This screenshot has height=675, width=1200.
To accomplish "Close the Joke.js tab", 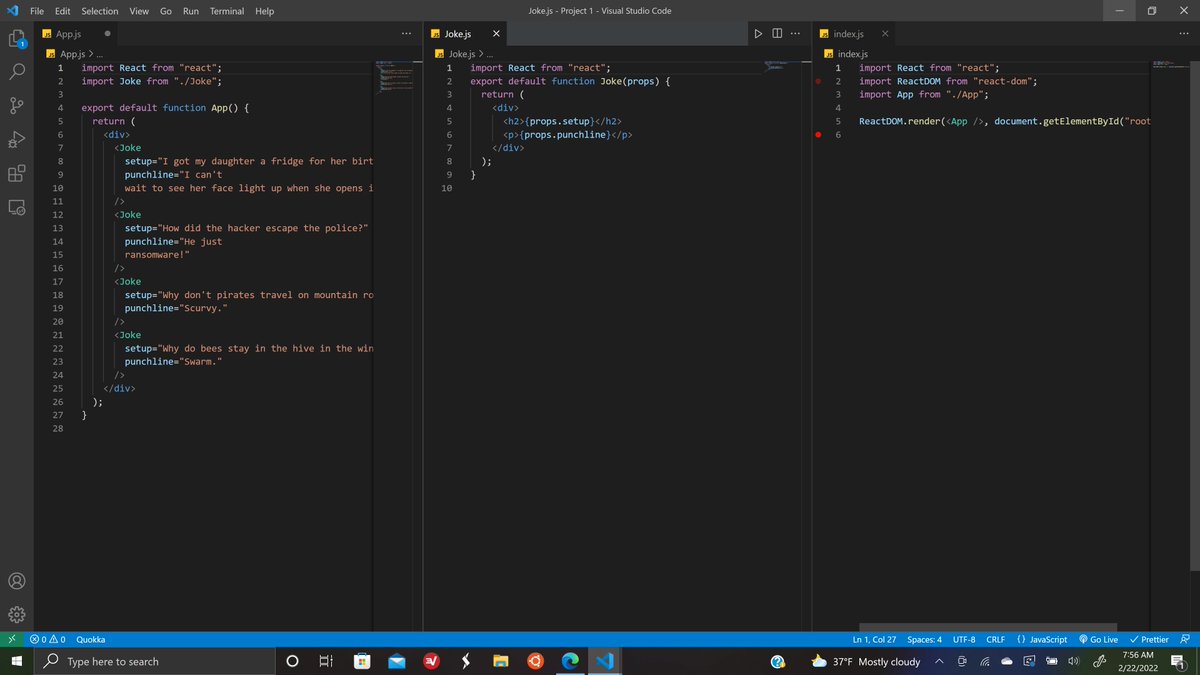I will (x=496, y=34).
